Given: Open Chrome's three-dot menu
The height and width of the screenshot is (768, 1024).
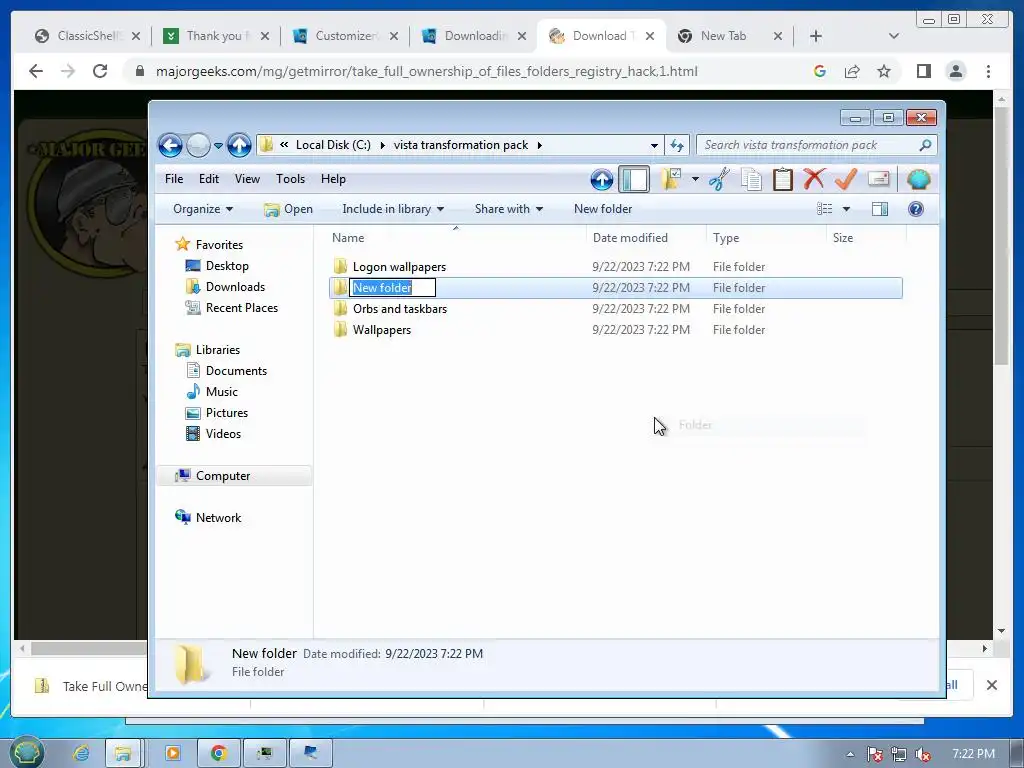Looking at the screenshot, I should click(x=988, y=71).
